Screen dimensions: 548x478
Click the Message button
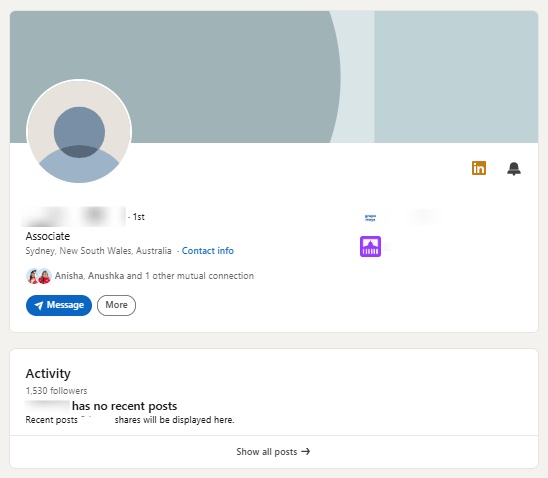(59, 305)
